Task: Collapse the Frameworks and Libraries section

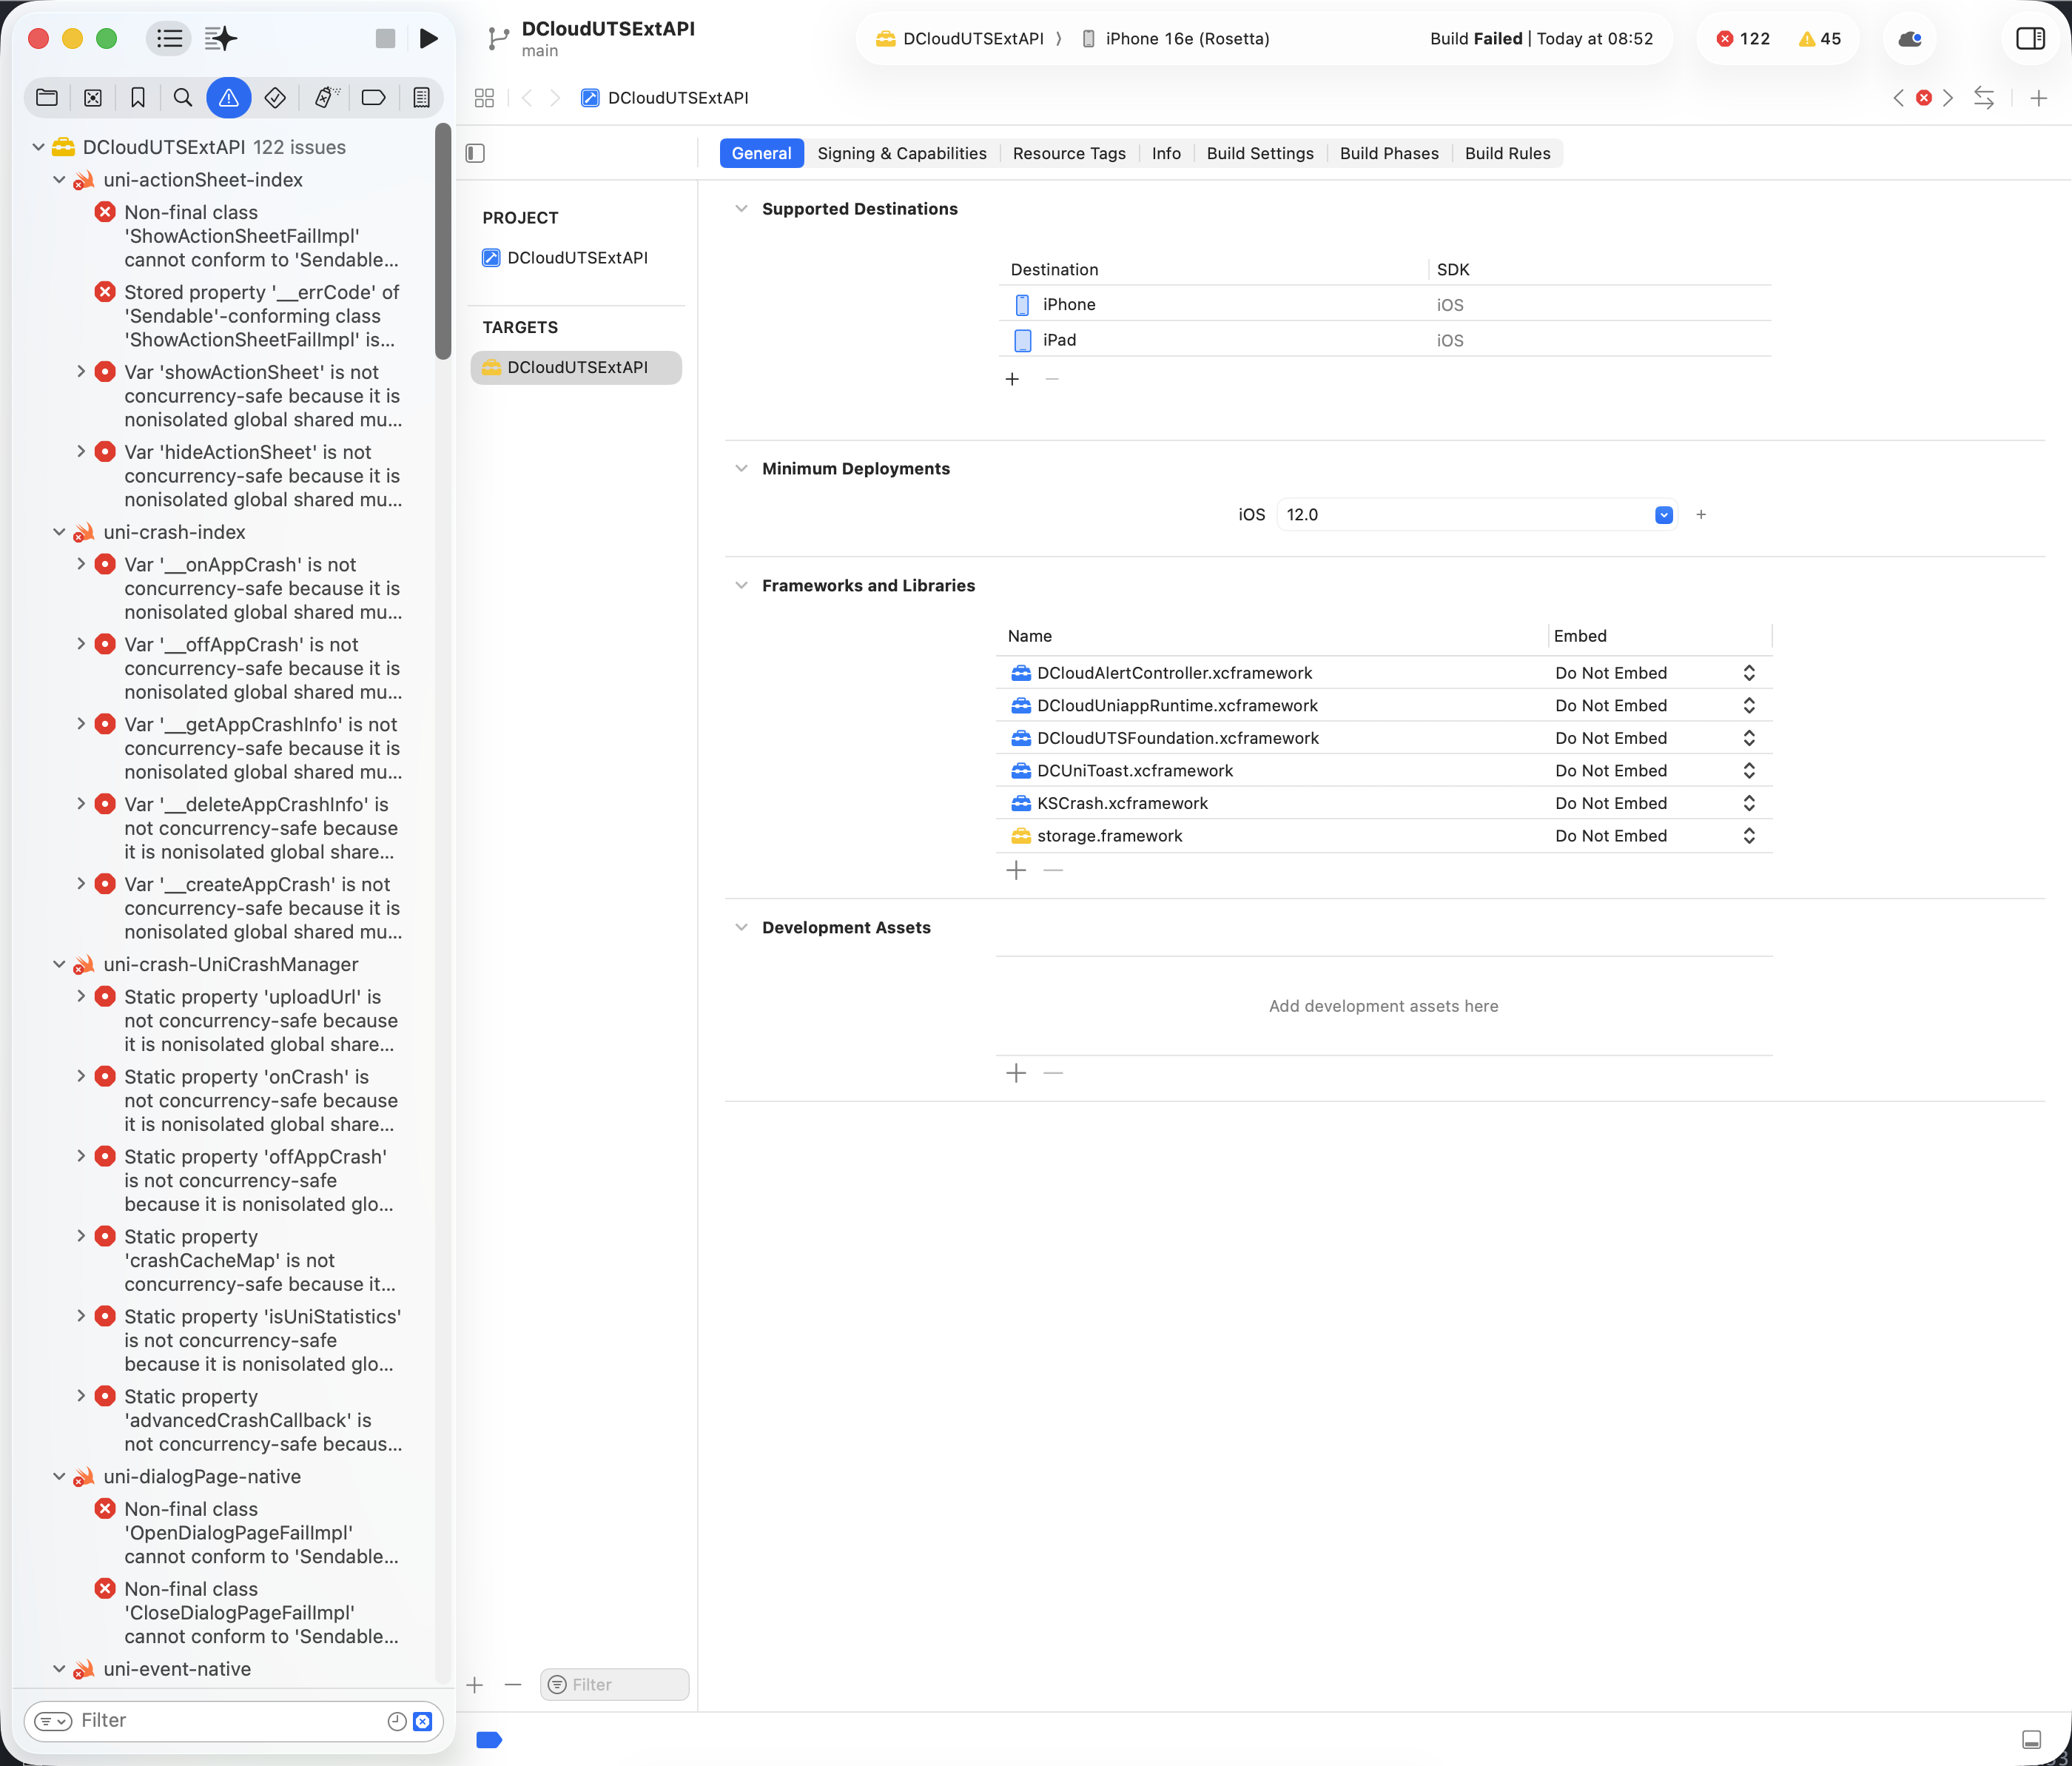Action: (x=741, y=586)
